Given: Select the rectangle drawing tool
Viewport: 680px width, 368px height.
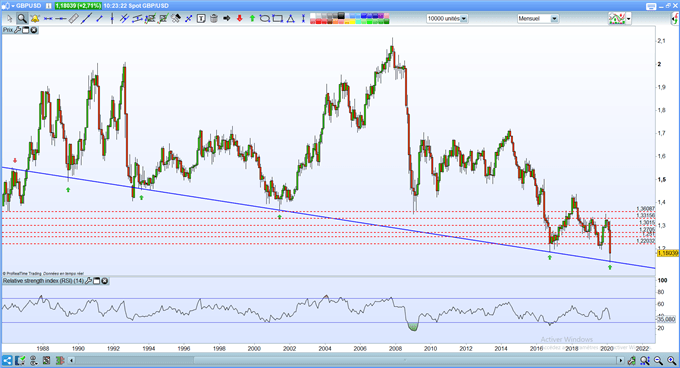Looking at the screenshot, I should 278,19.
